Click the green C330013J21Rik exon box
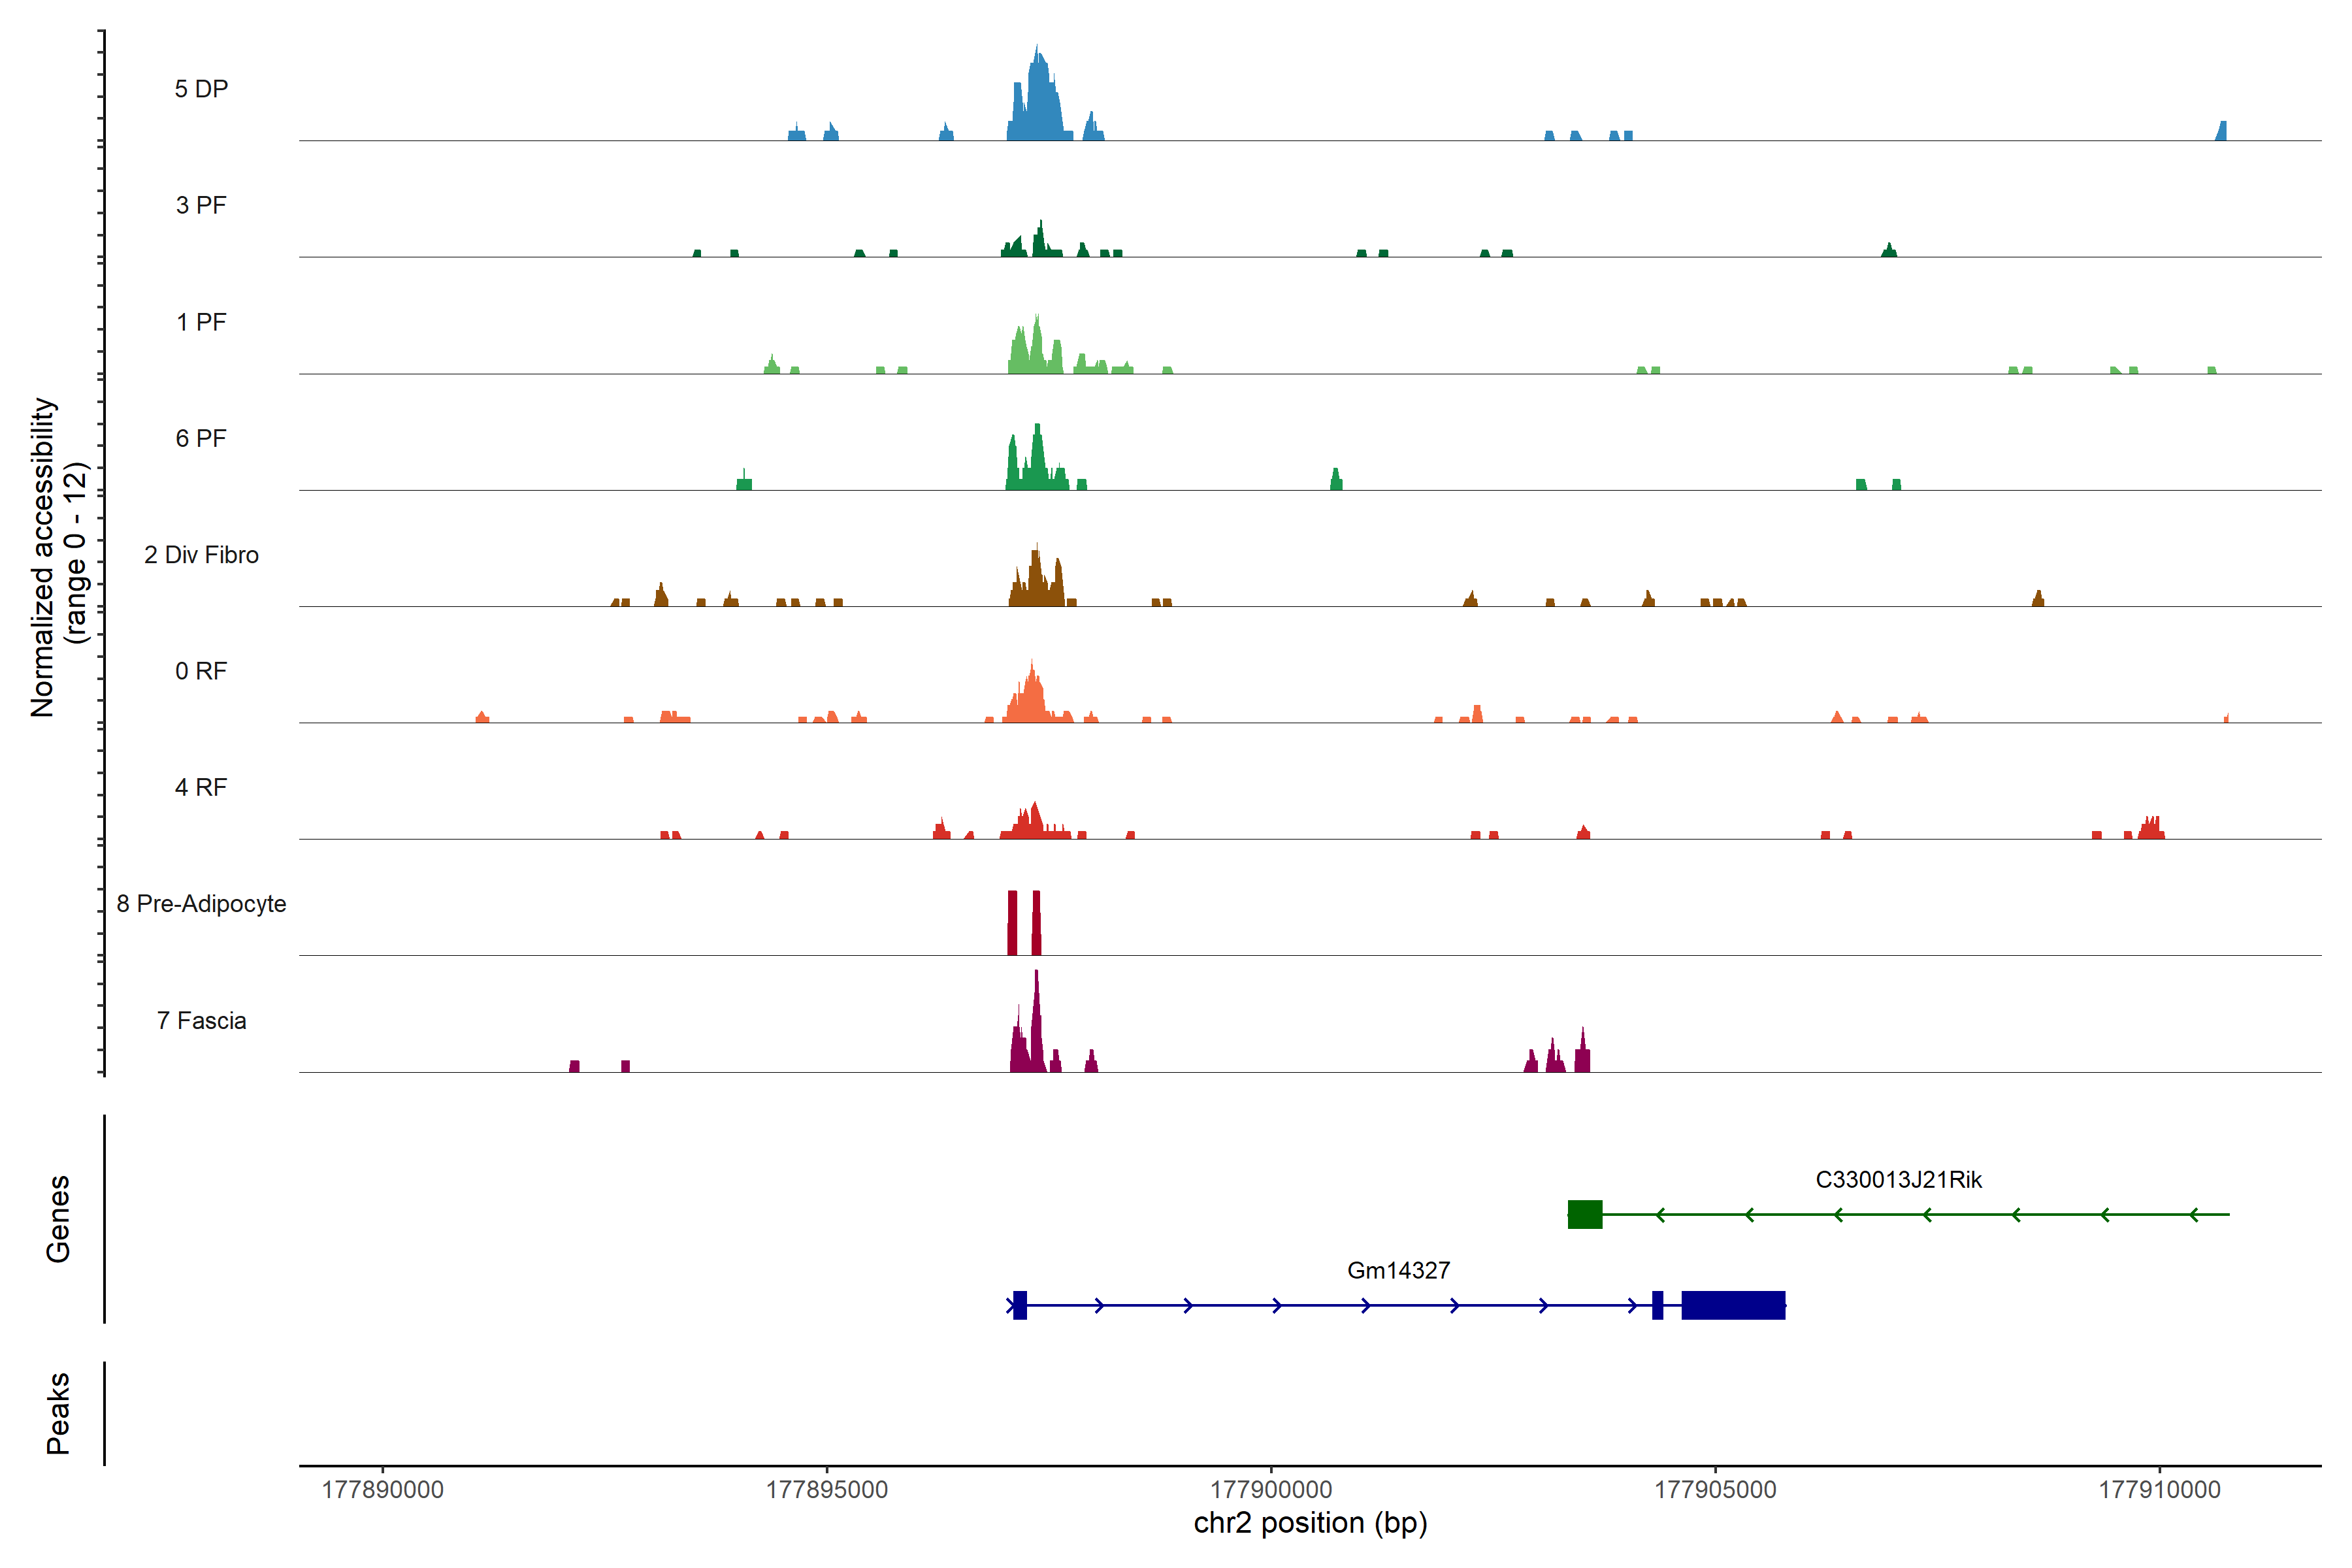Screen dimensions: 2352x1568 coord(1585,1214)
